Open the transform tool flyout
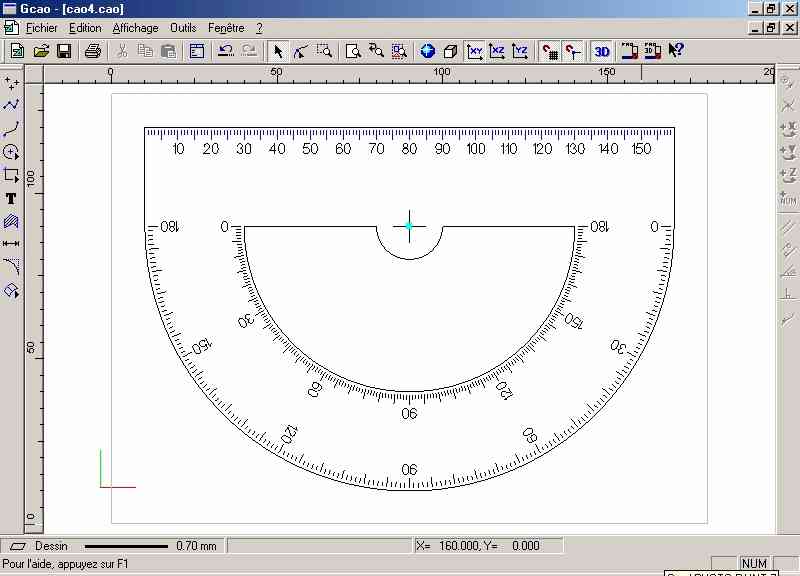The height and width of the screenshot is (576, 800). [11, 290]
